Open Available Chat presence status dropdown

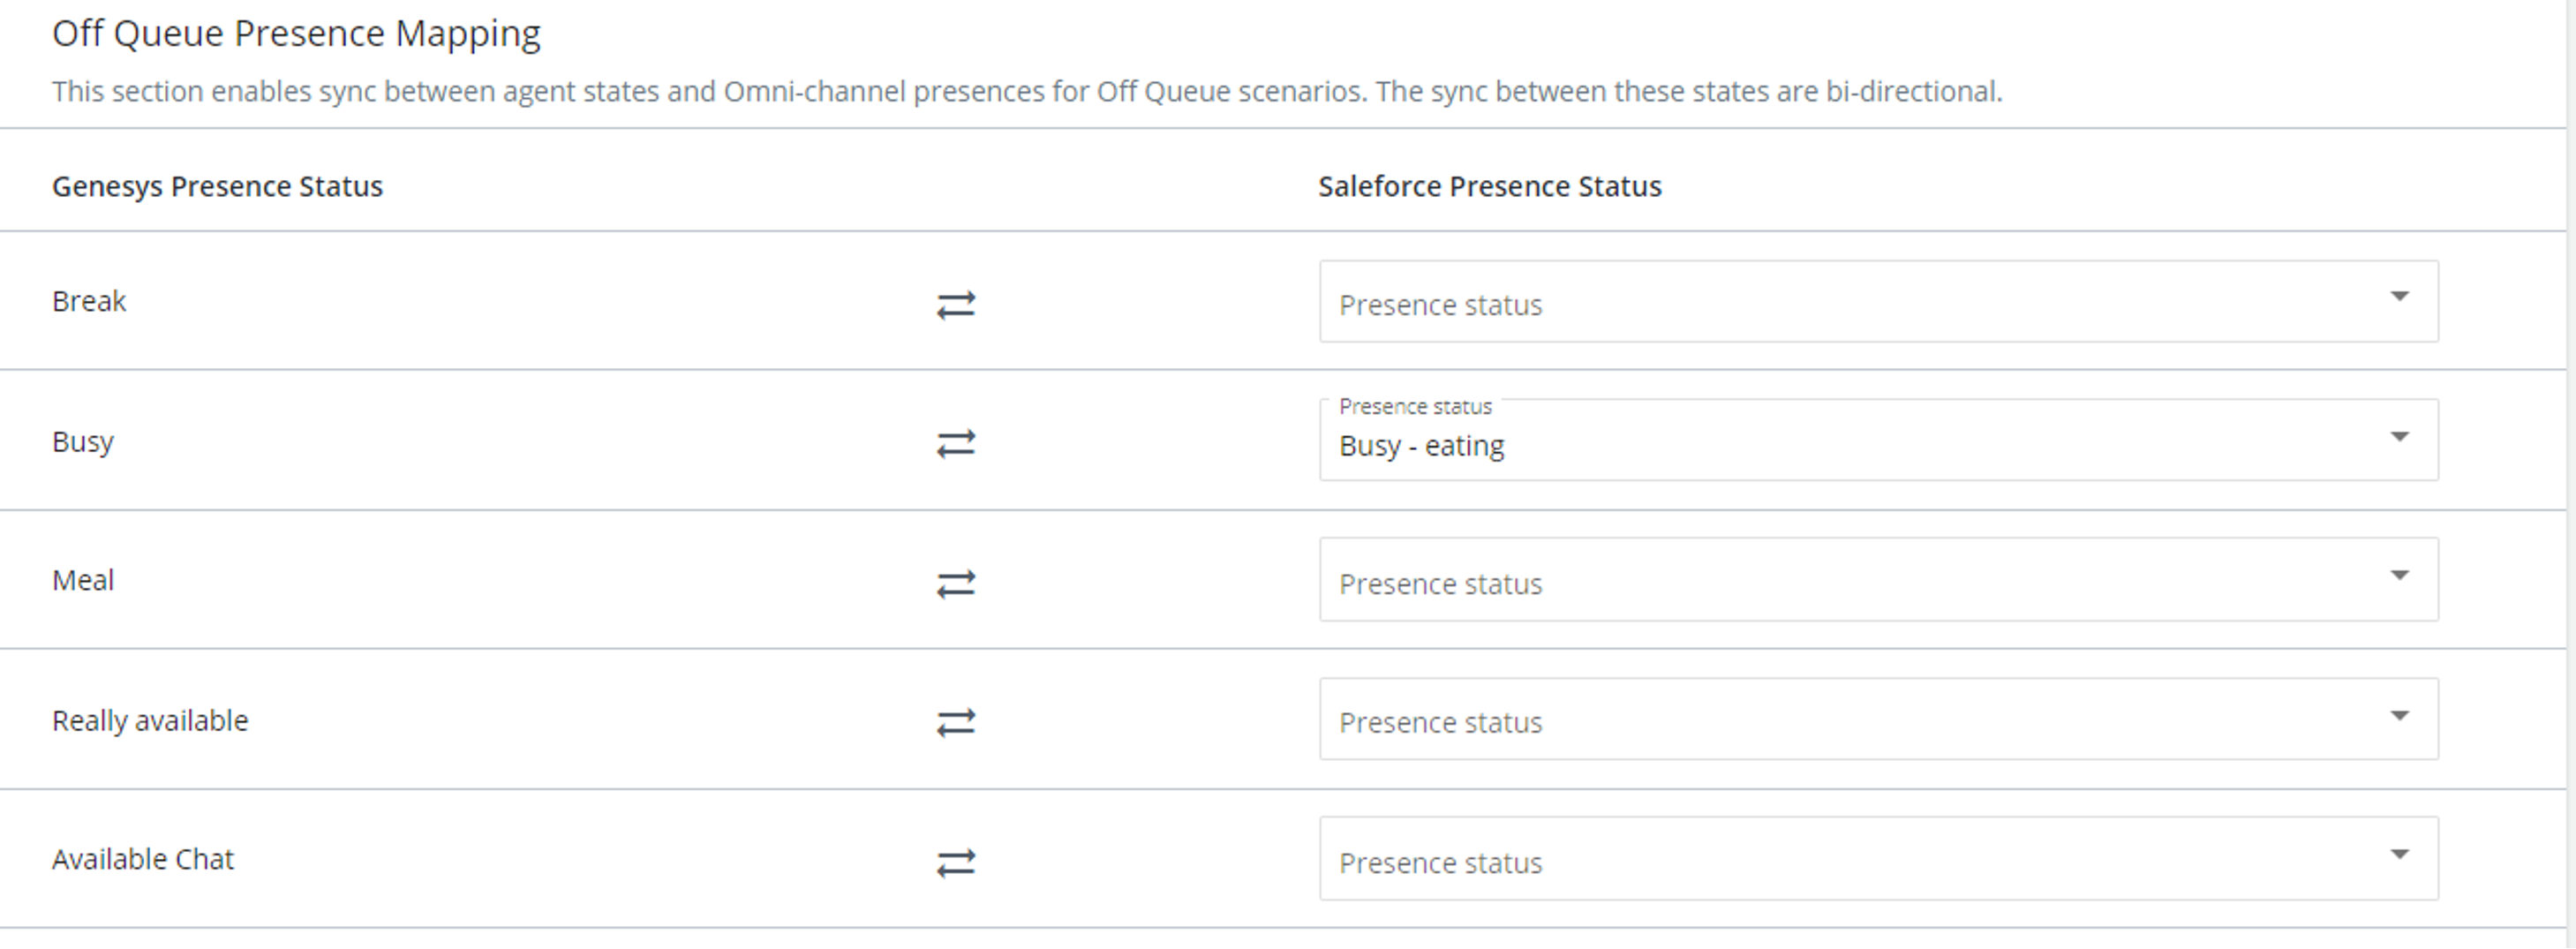pos(1860,859)
